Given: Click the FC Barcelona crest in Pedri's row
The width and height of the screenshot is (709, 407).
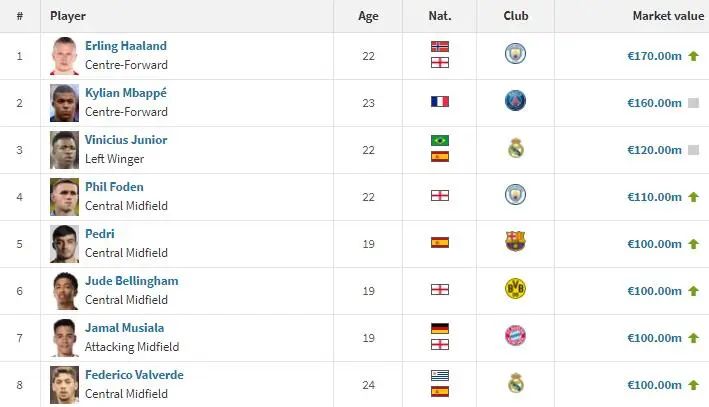Looking at the screenshot, I should click(515, 242).
